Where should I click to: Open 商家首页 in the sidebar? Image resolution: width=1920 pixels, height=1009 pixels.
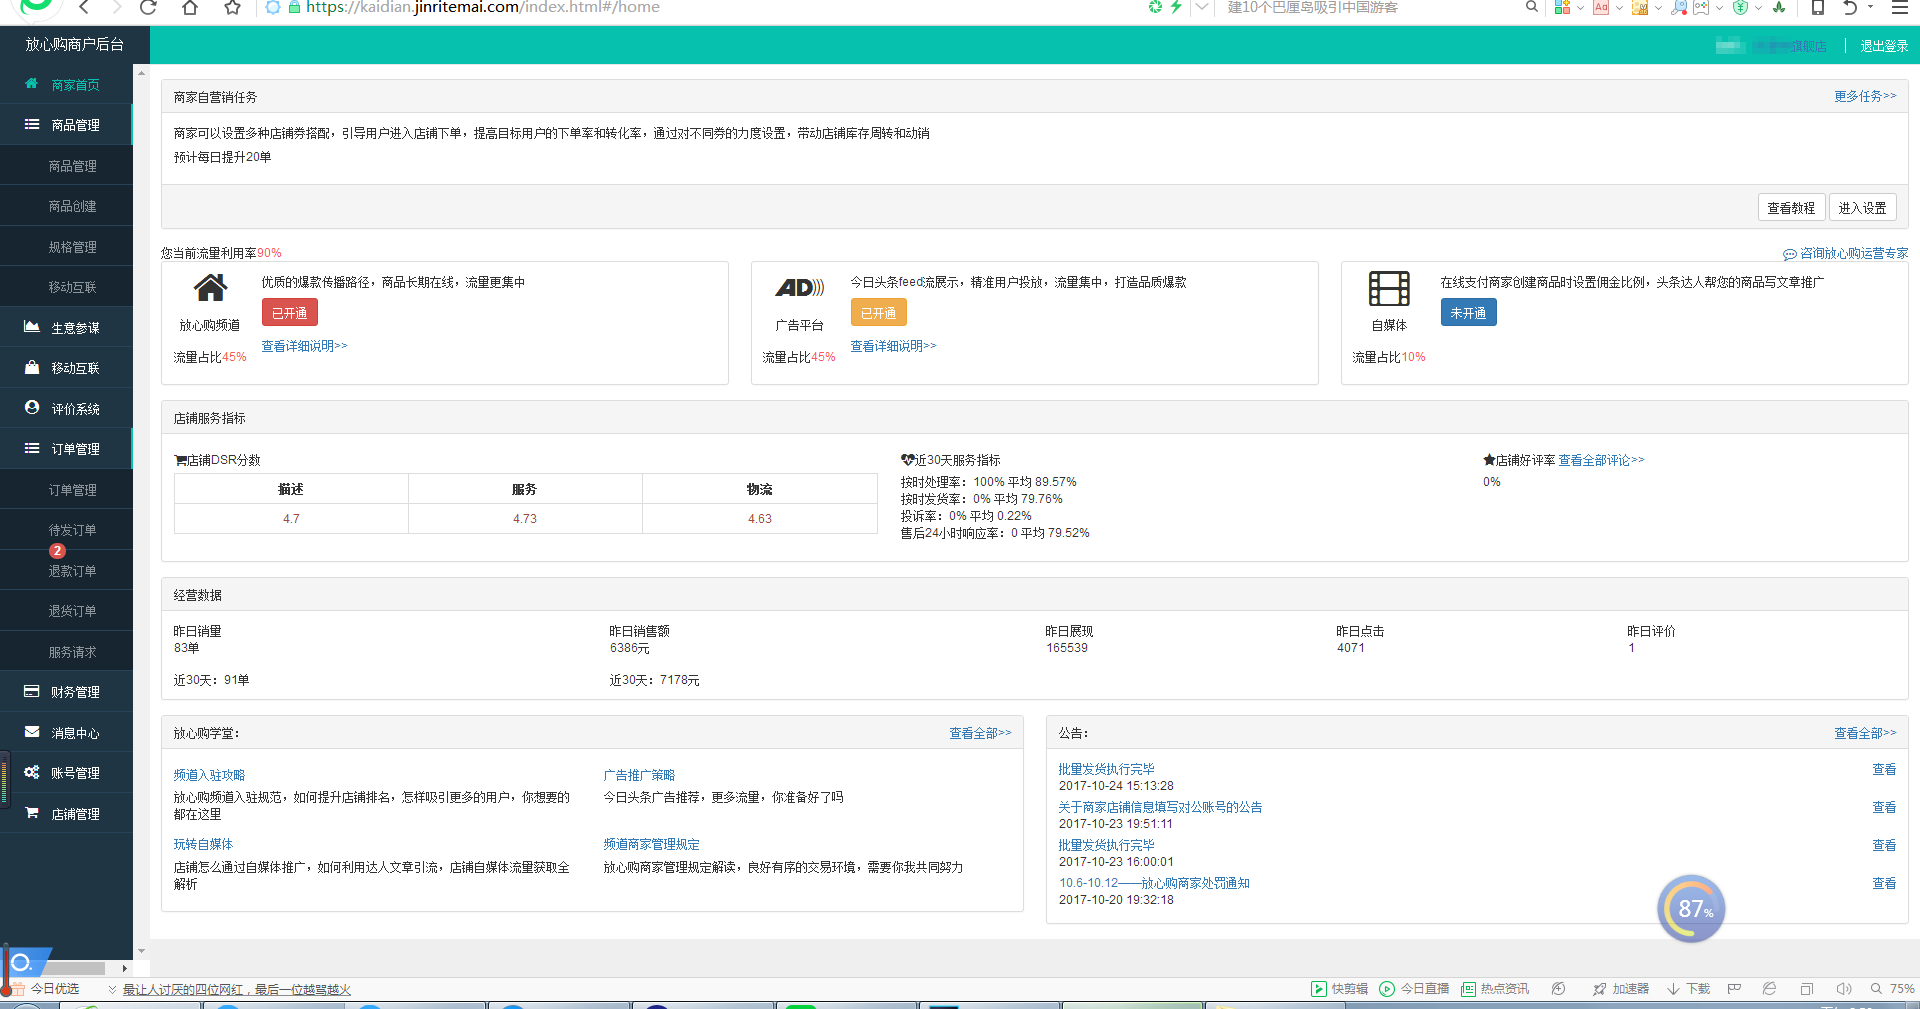66,85
